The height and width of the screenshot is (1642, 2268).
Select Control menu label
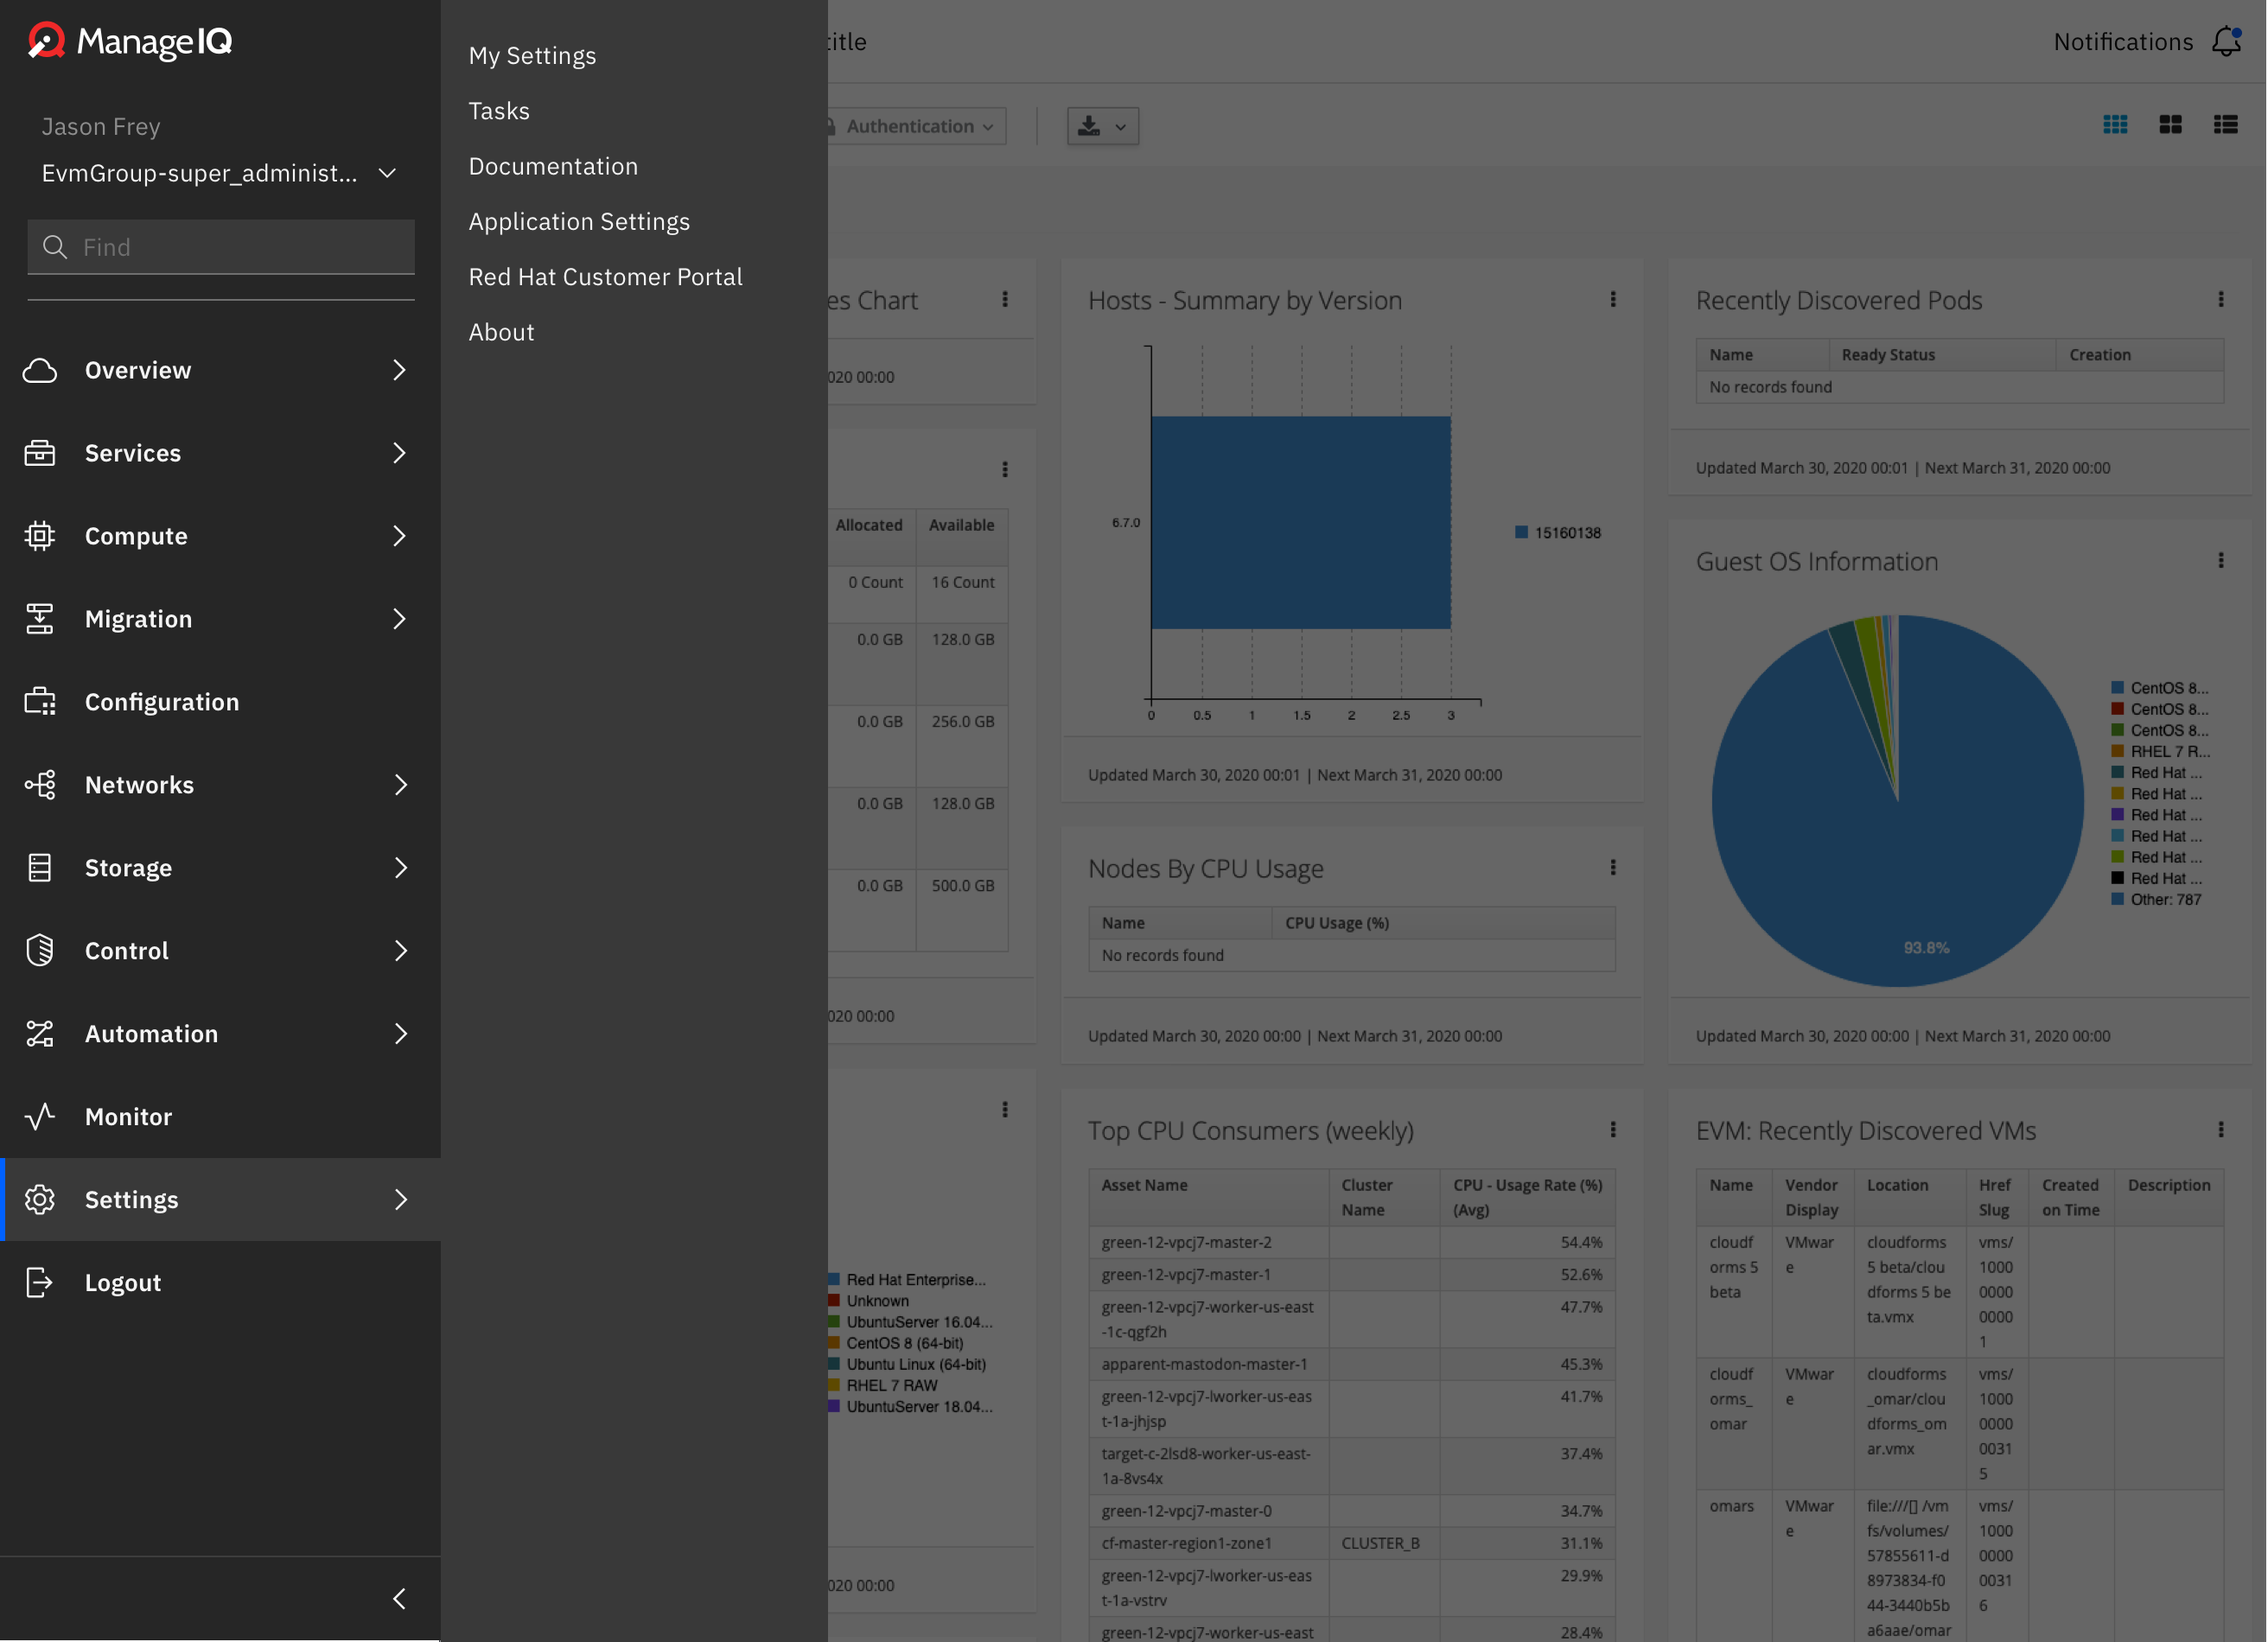[x=127, y=951]
